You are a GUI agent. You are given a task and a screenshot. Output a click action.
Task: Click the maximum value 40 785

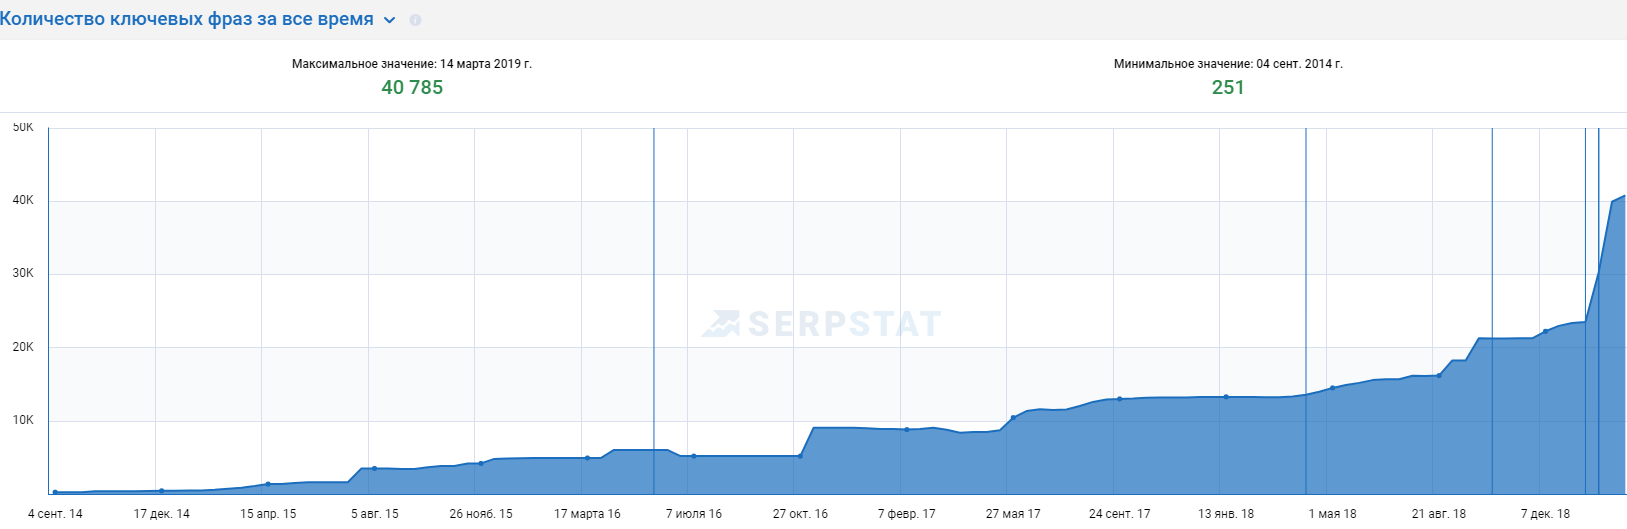pyautogui.click(x=412, y=87)
